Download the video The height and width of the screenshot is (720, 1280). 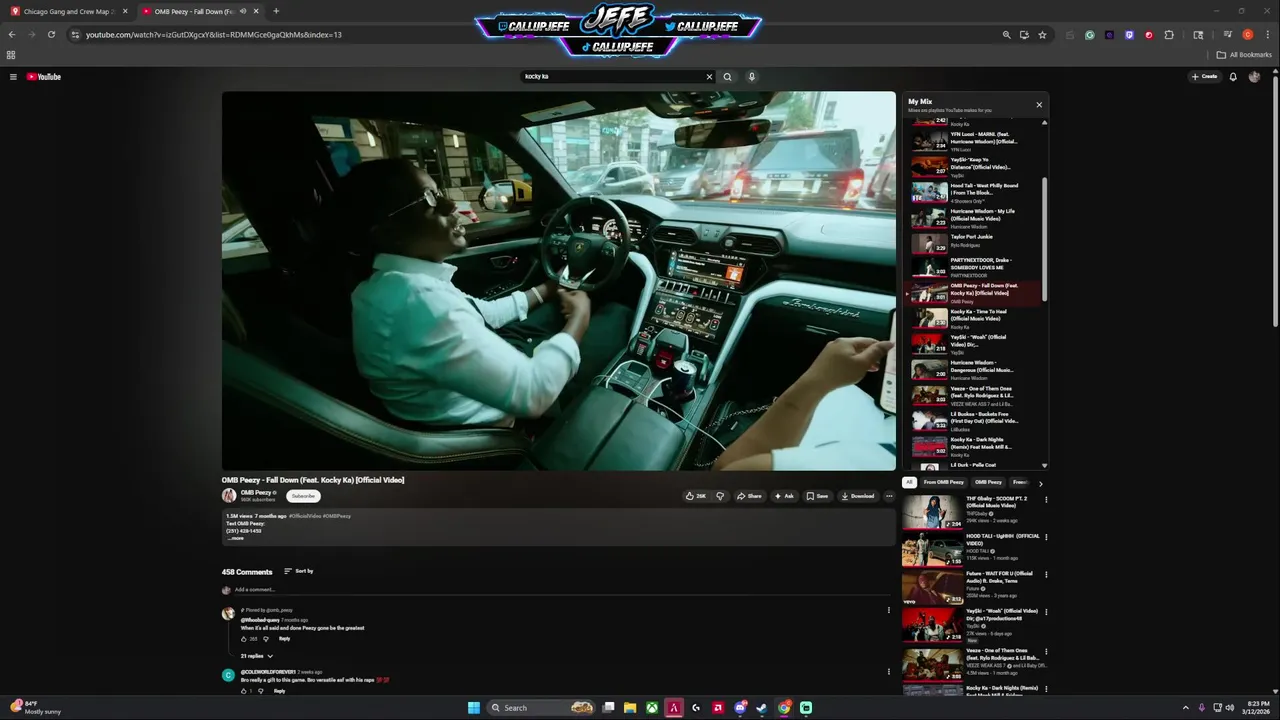(858, 496)
